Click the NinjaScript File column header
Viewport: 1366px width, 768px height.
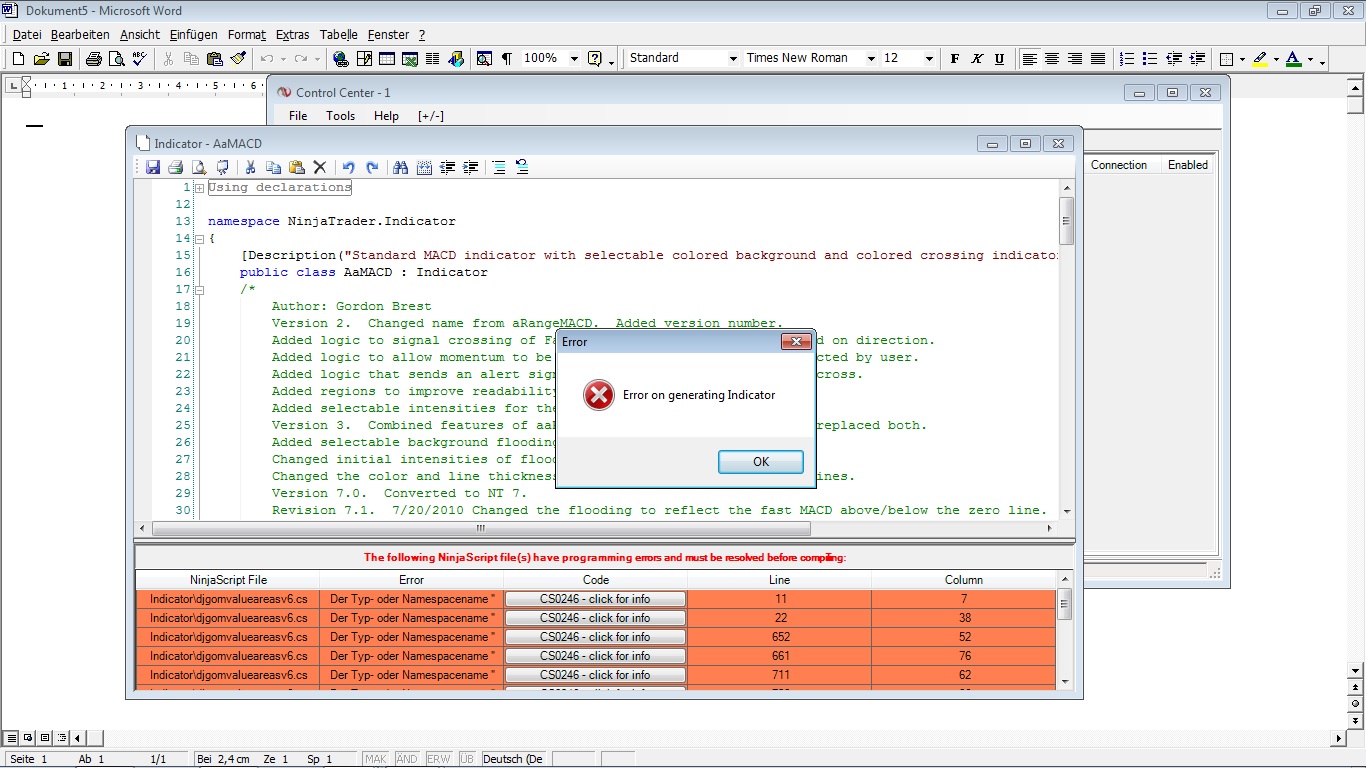(228, 580)
